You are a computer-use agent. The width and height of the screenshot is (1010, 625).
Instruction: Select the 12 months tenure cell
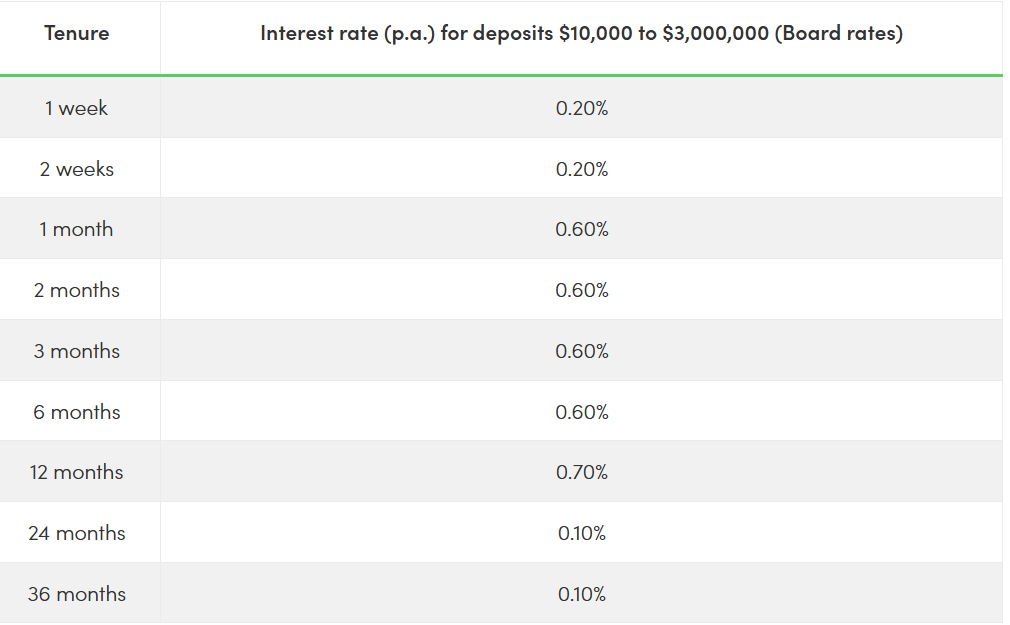tap(77, 472)
